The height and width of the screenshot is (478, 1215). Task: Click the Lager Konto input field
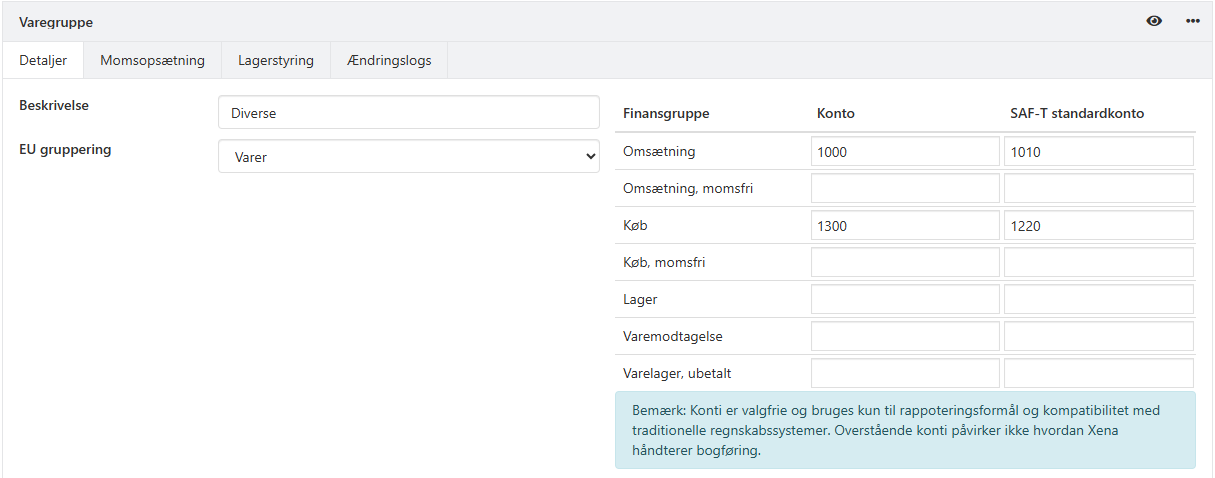[905, 300]
